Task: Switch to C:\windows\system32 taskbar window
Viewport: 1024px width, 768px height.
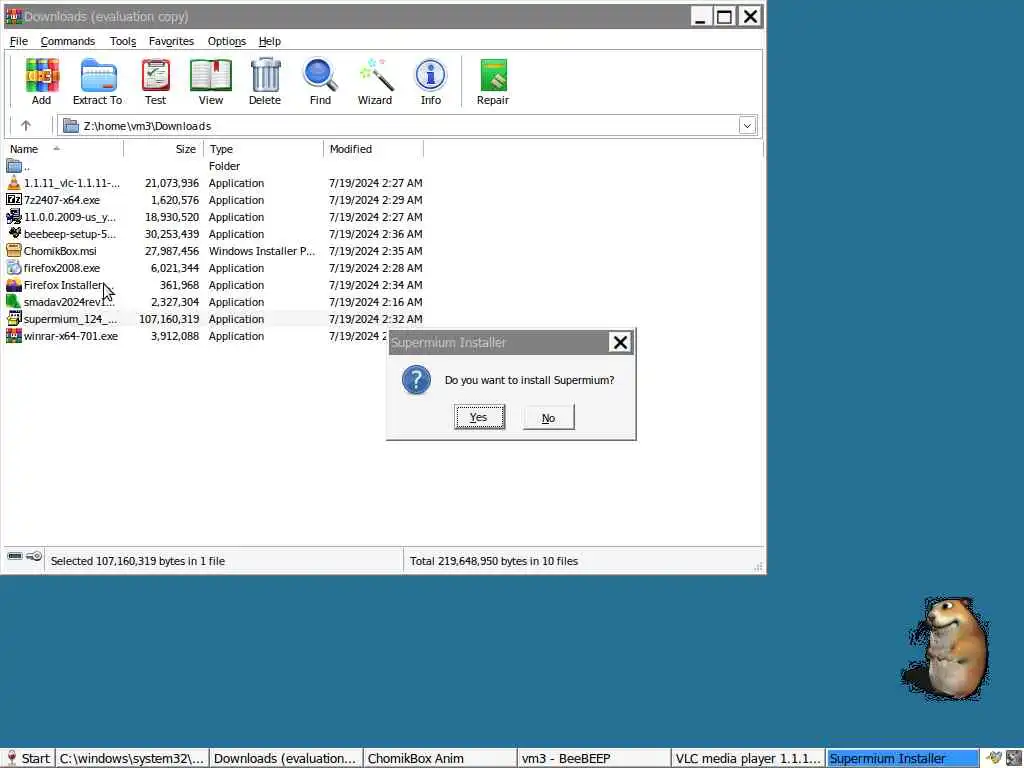Action: (x=132, y=758)
